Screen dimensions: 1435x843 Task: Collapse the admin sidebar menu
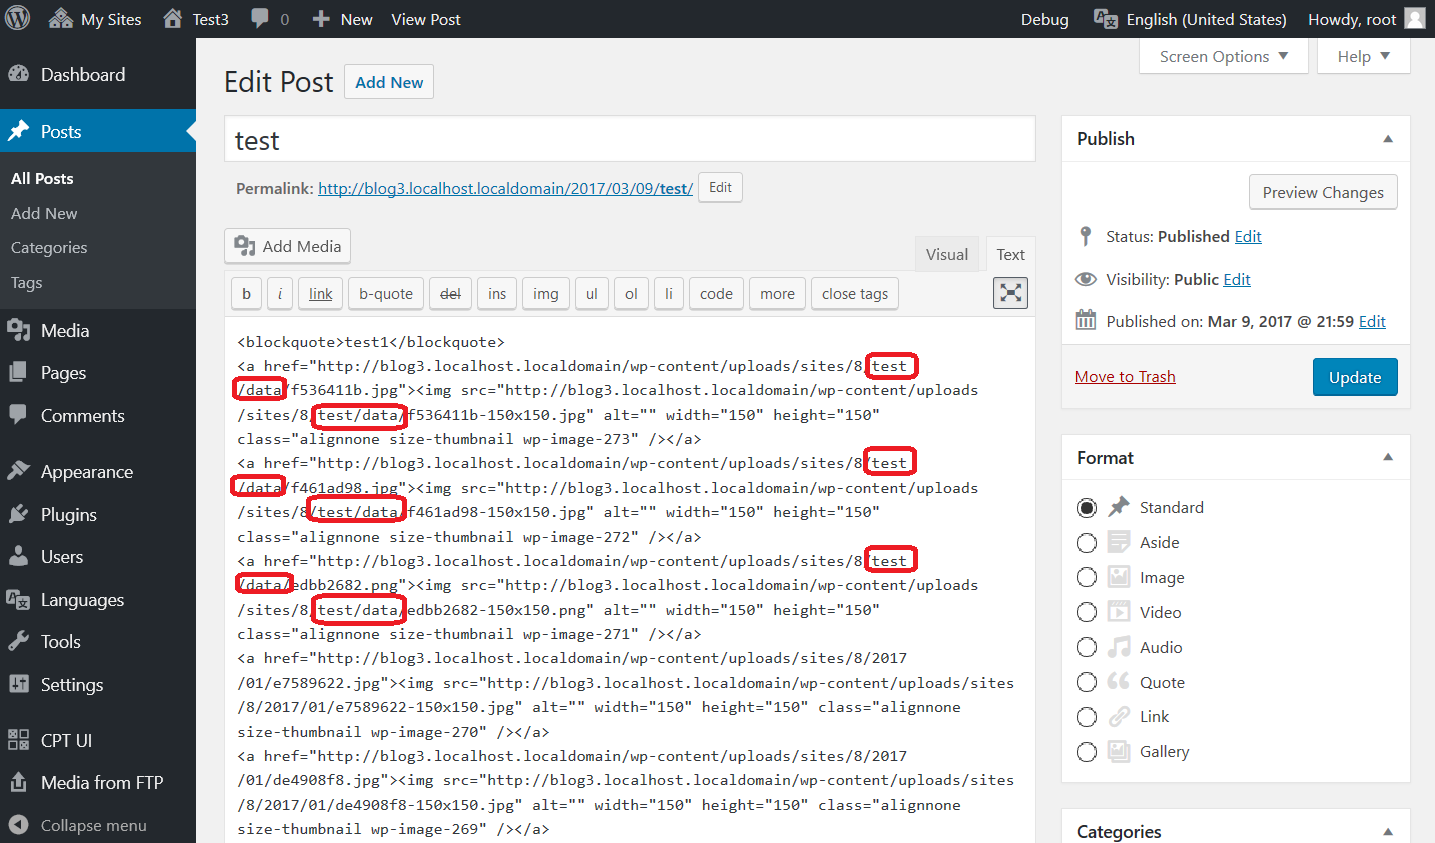[98, 826]
